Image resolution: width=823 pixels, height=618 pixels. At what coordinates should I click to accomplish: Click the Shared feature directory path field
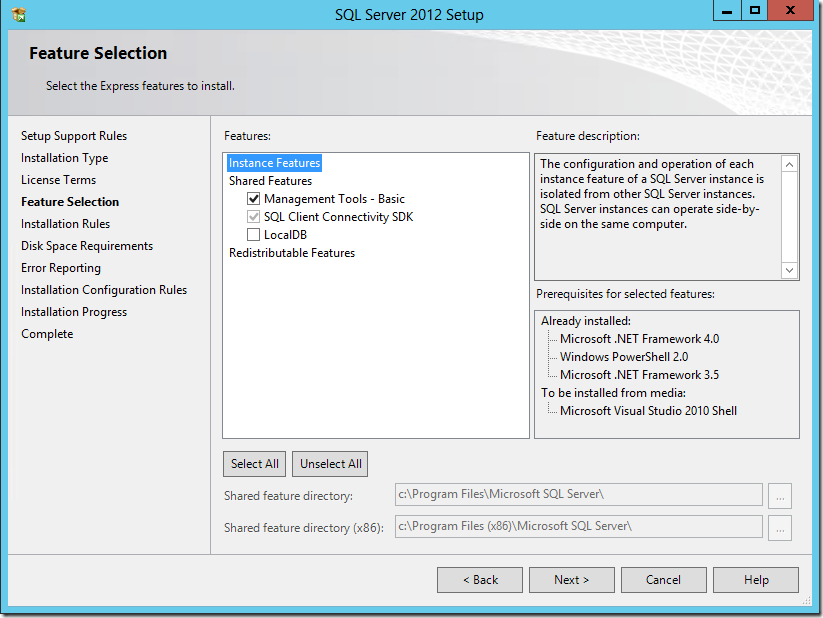578,495
